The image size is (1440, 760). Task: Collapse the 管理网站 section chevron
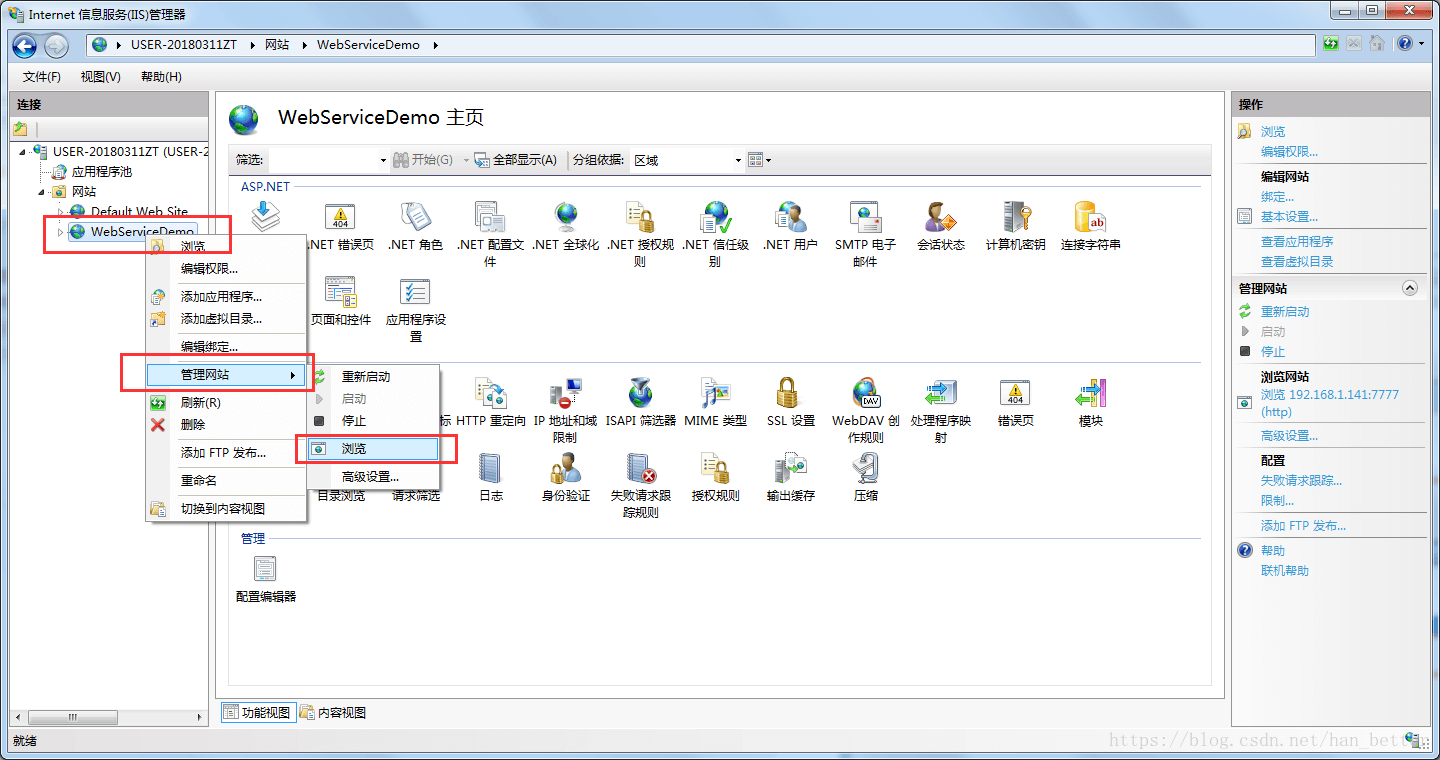(1410, 288)
